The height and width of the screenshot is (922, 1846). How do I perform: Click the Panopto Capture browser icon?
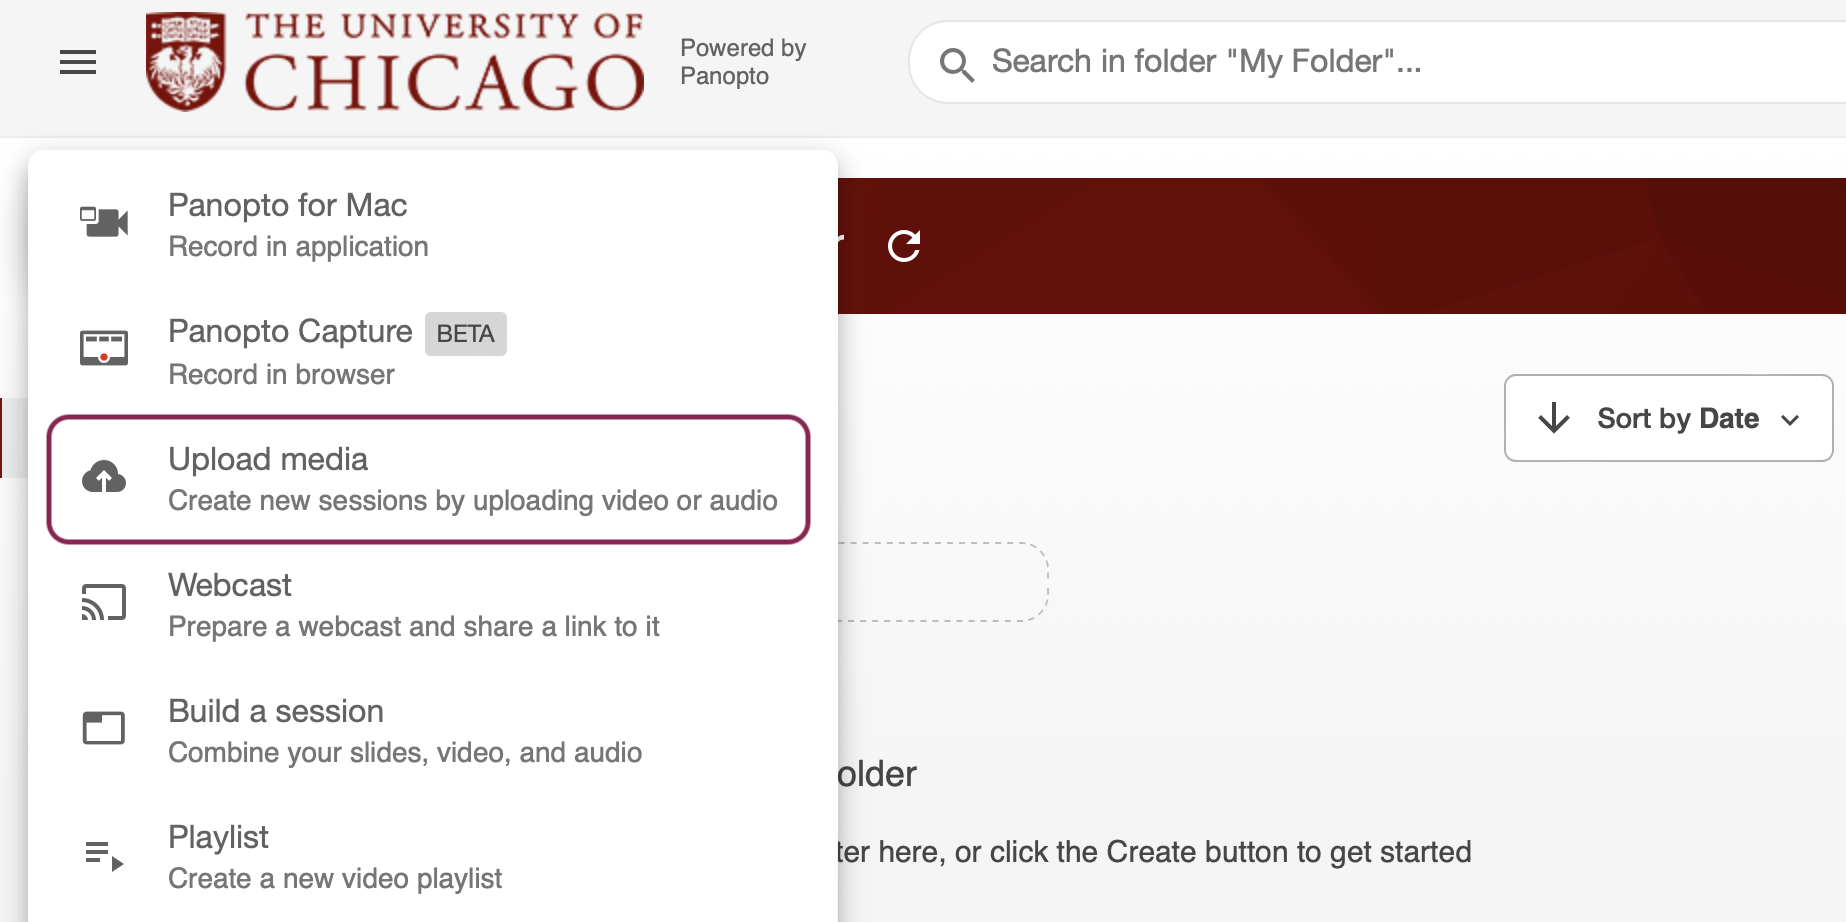(104, 348)
